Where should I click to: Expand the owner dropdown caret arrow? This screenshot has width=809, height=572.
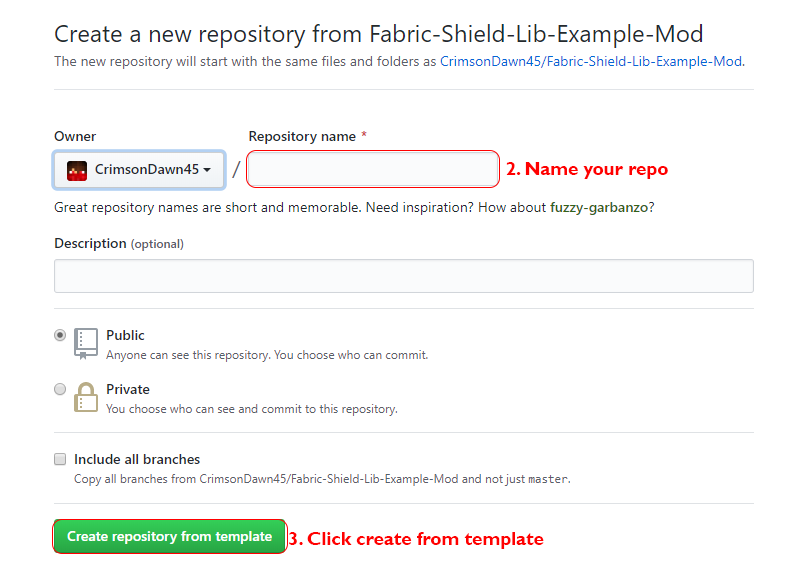click(207, 170)
